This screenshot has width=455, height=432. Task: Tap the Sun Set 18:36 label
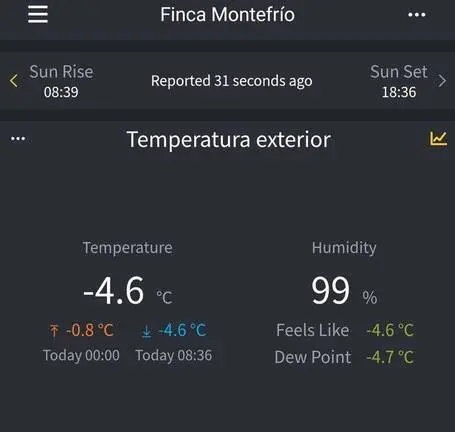pyautogui.click(x=399, y=81)
